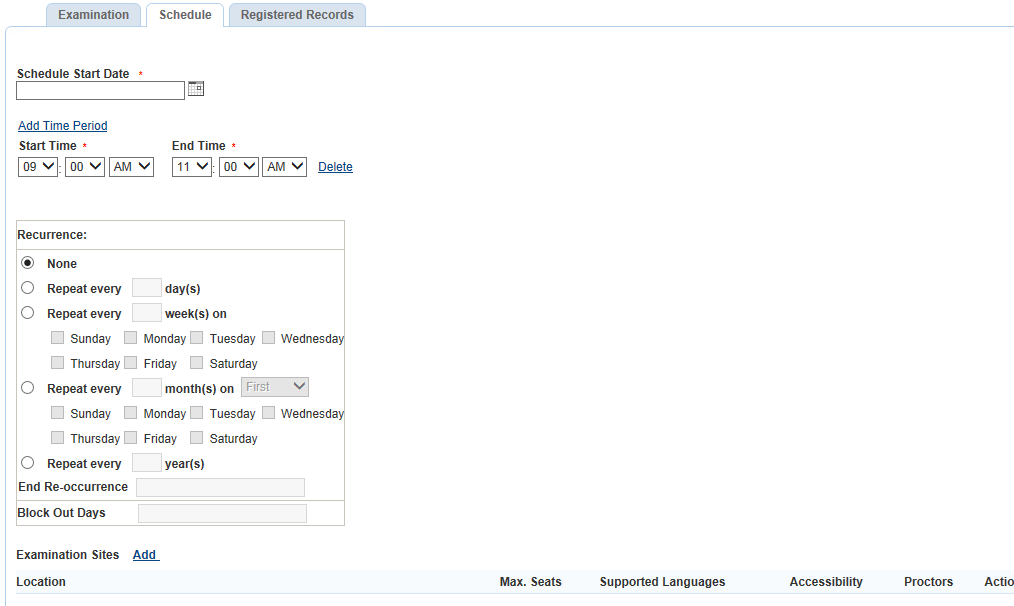The image size is (1014, 606).
Task: Open the Registered Records tab
Action: coord(297,15)
